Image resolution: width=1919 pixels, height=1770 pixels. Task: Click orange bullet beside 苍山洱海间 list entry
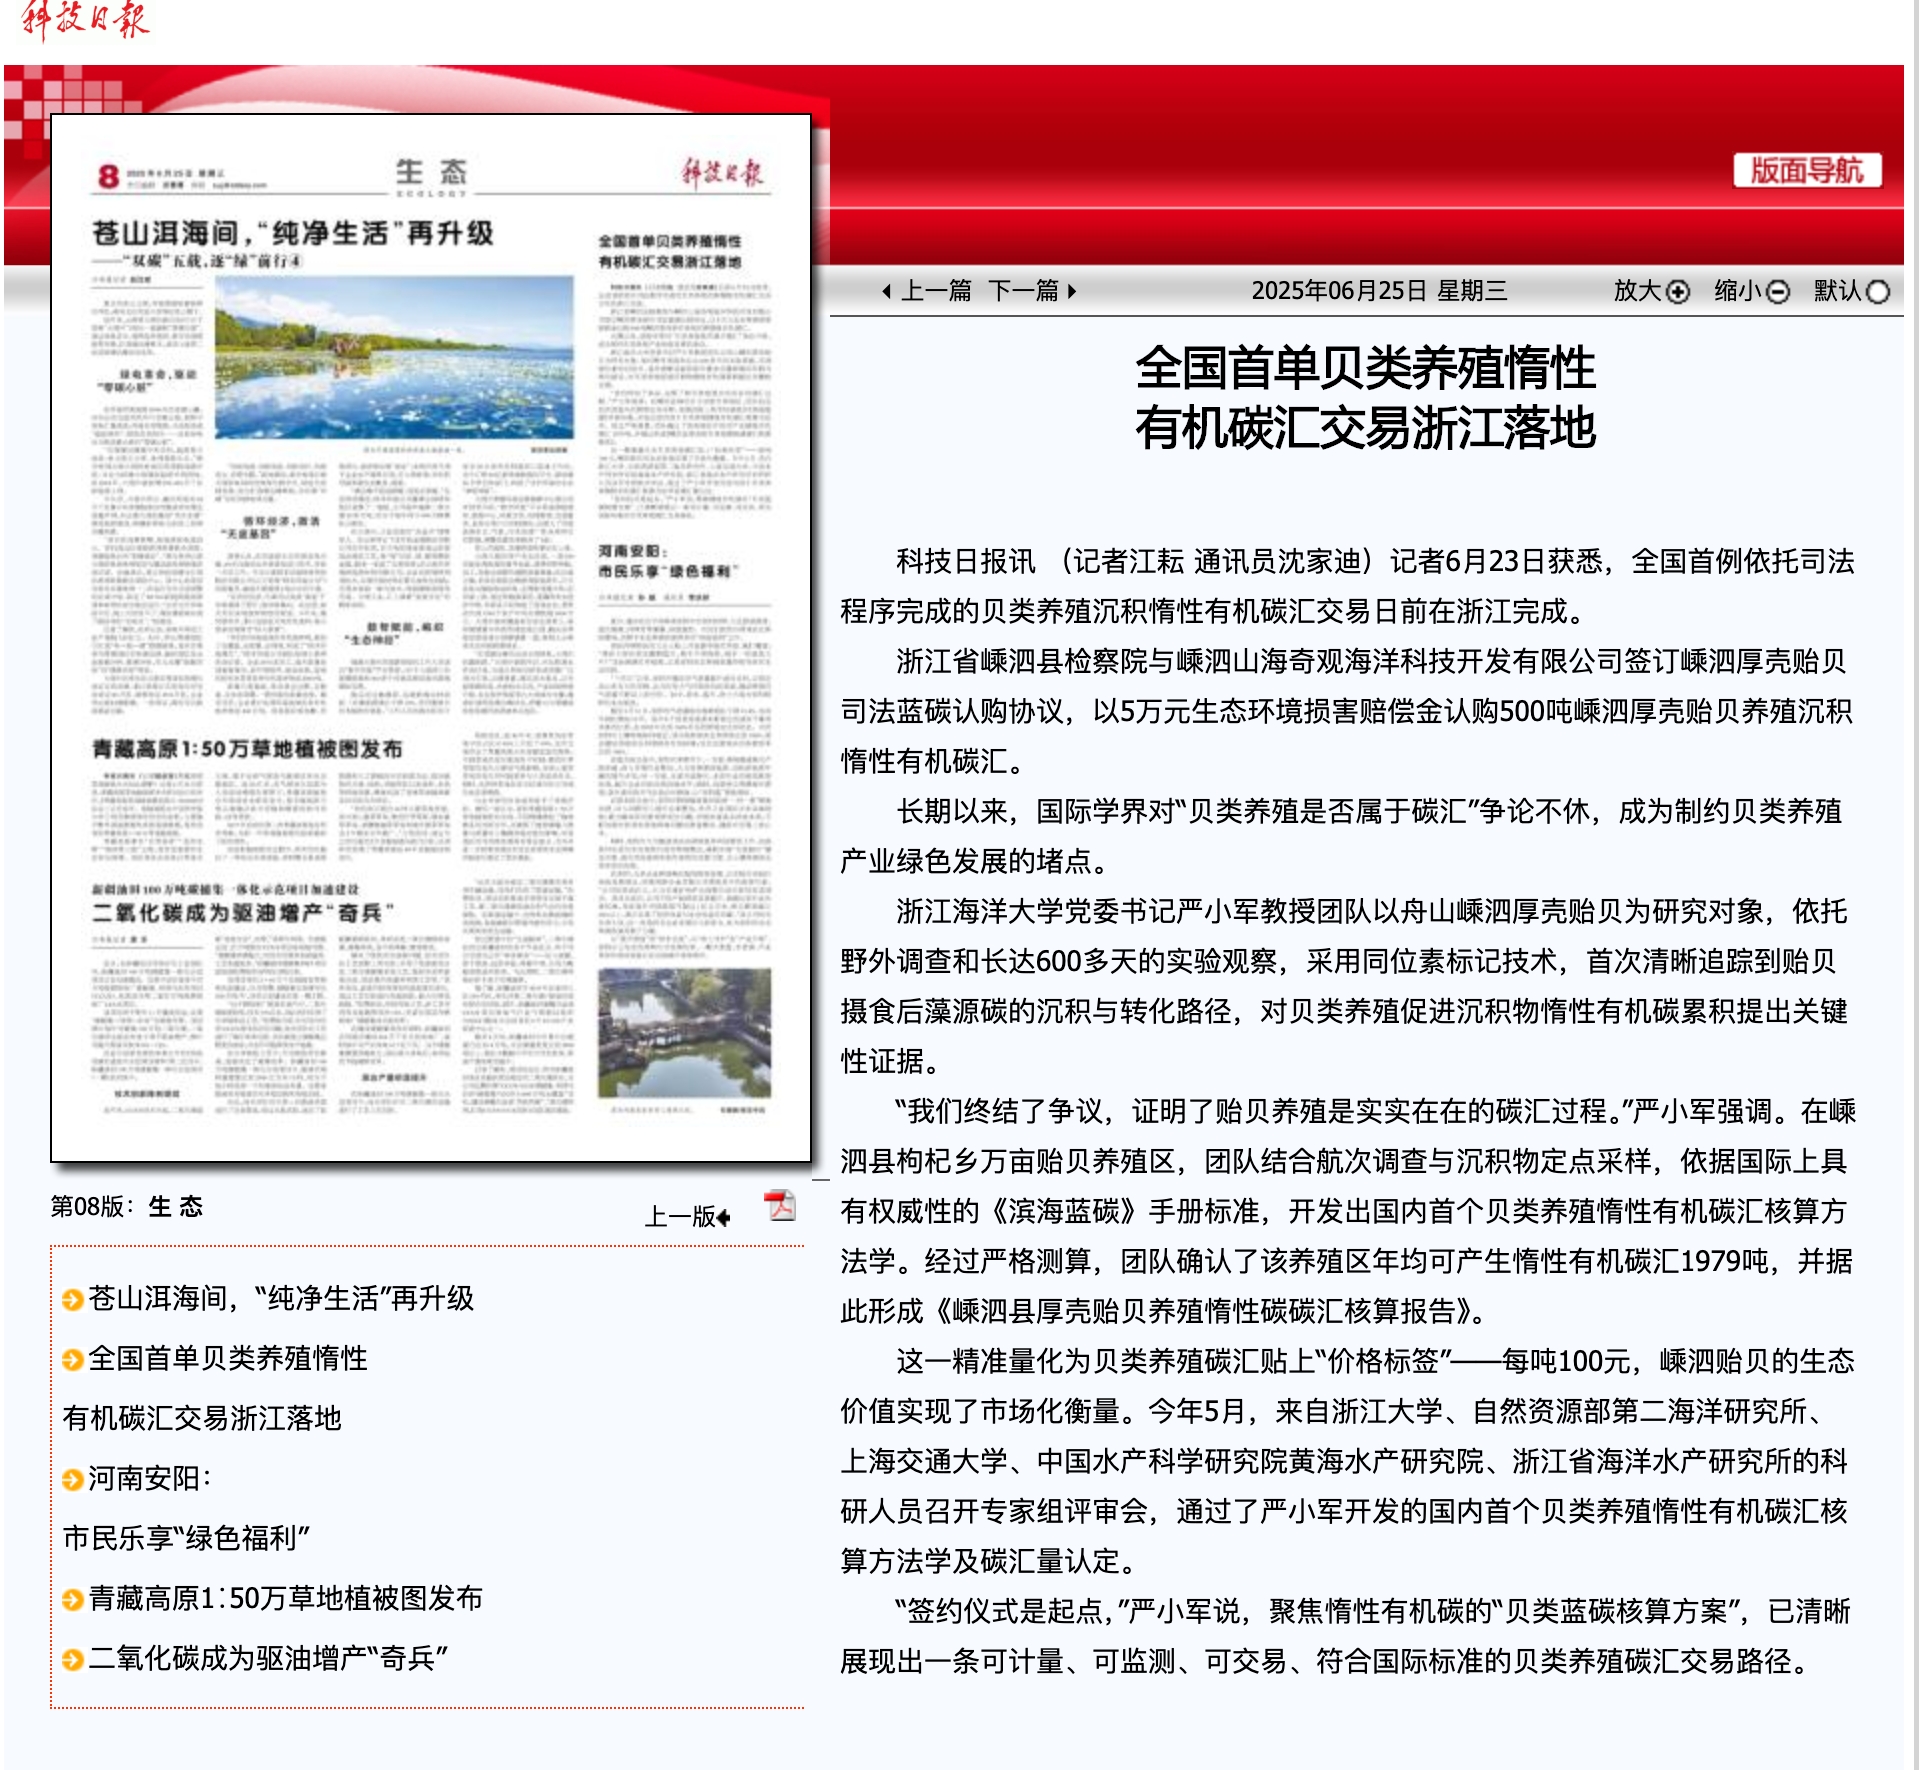tap(72, 1300)
